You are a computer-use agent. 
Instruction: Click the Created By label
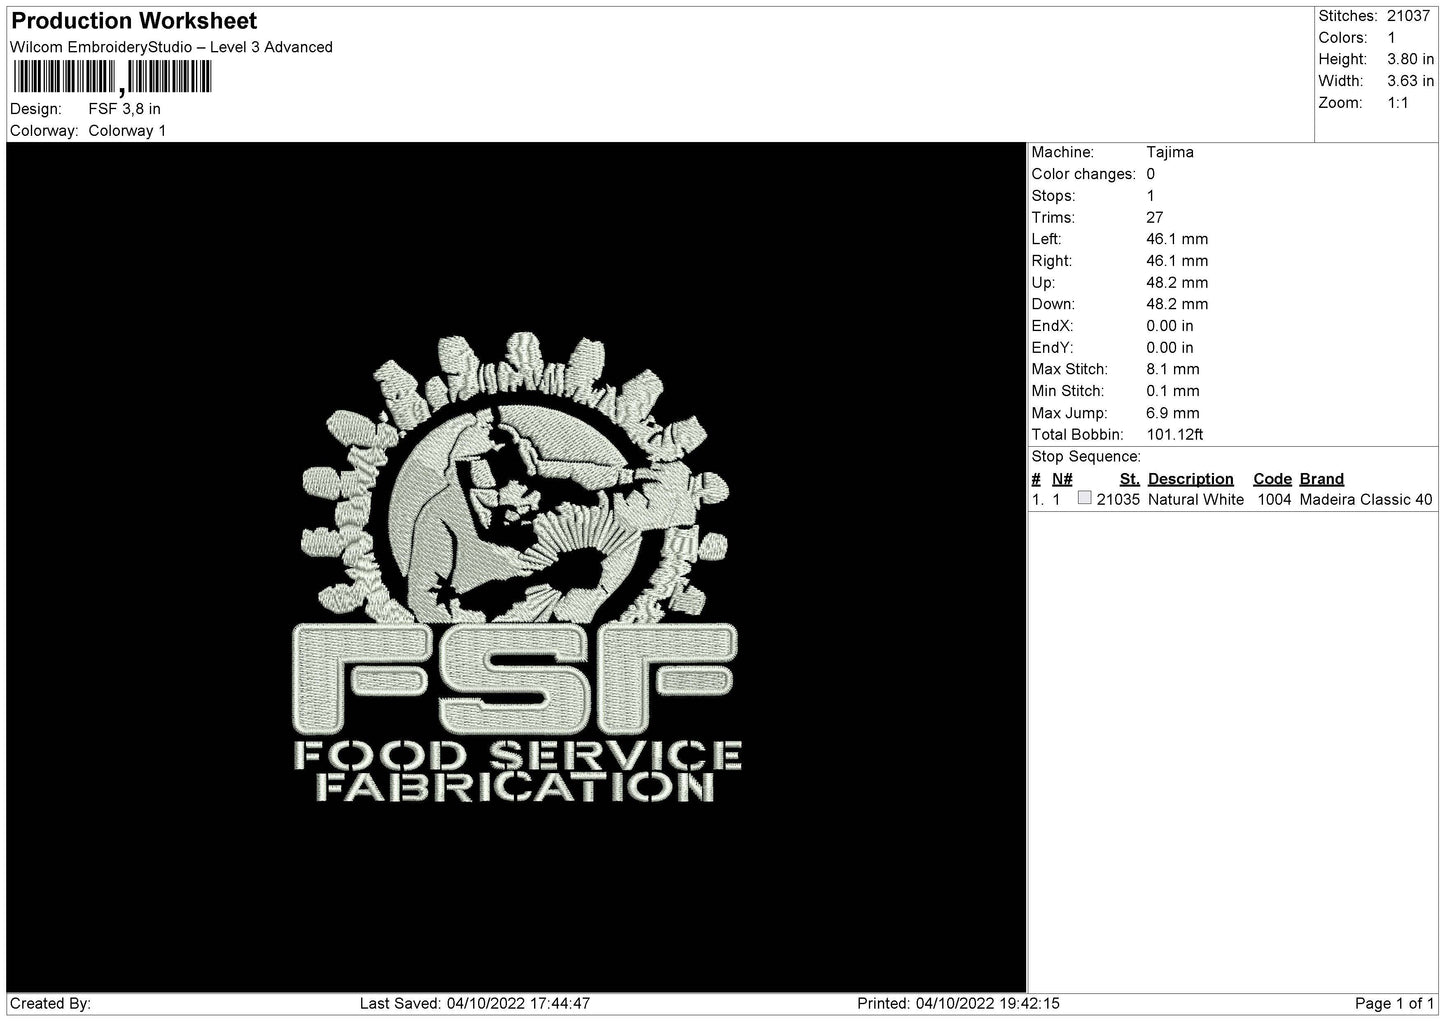tap(51, 1003)
